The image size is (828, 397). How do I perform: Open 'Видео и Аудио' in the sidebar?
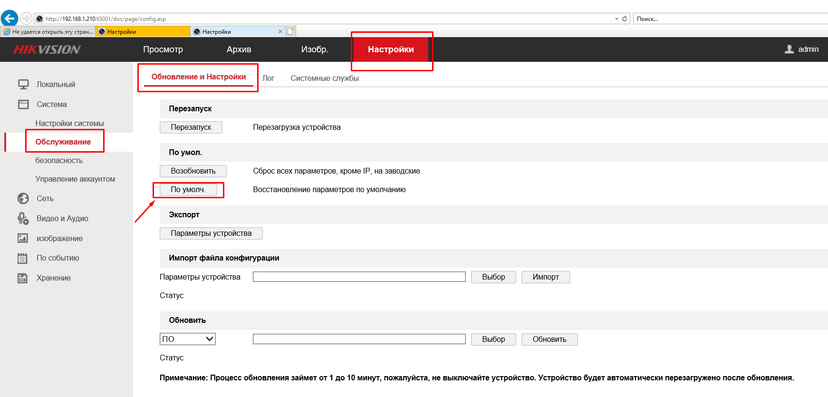(x=62, y=219)
